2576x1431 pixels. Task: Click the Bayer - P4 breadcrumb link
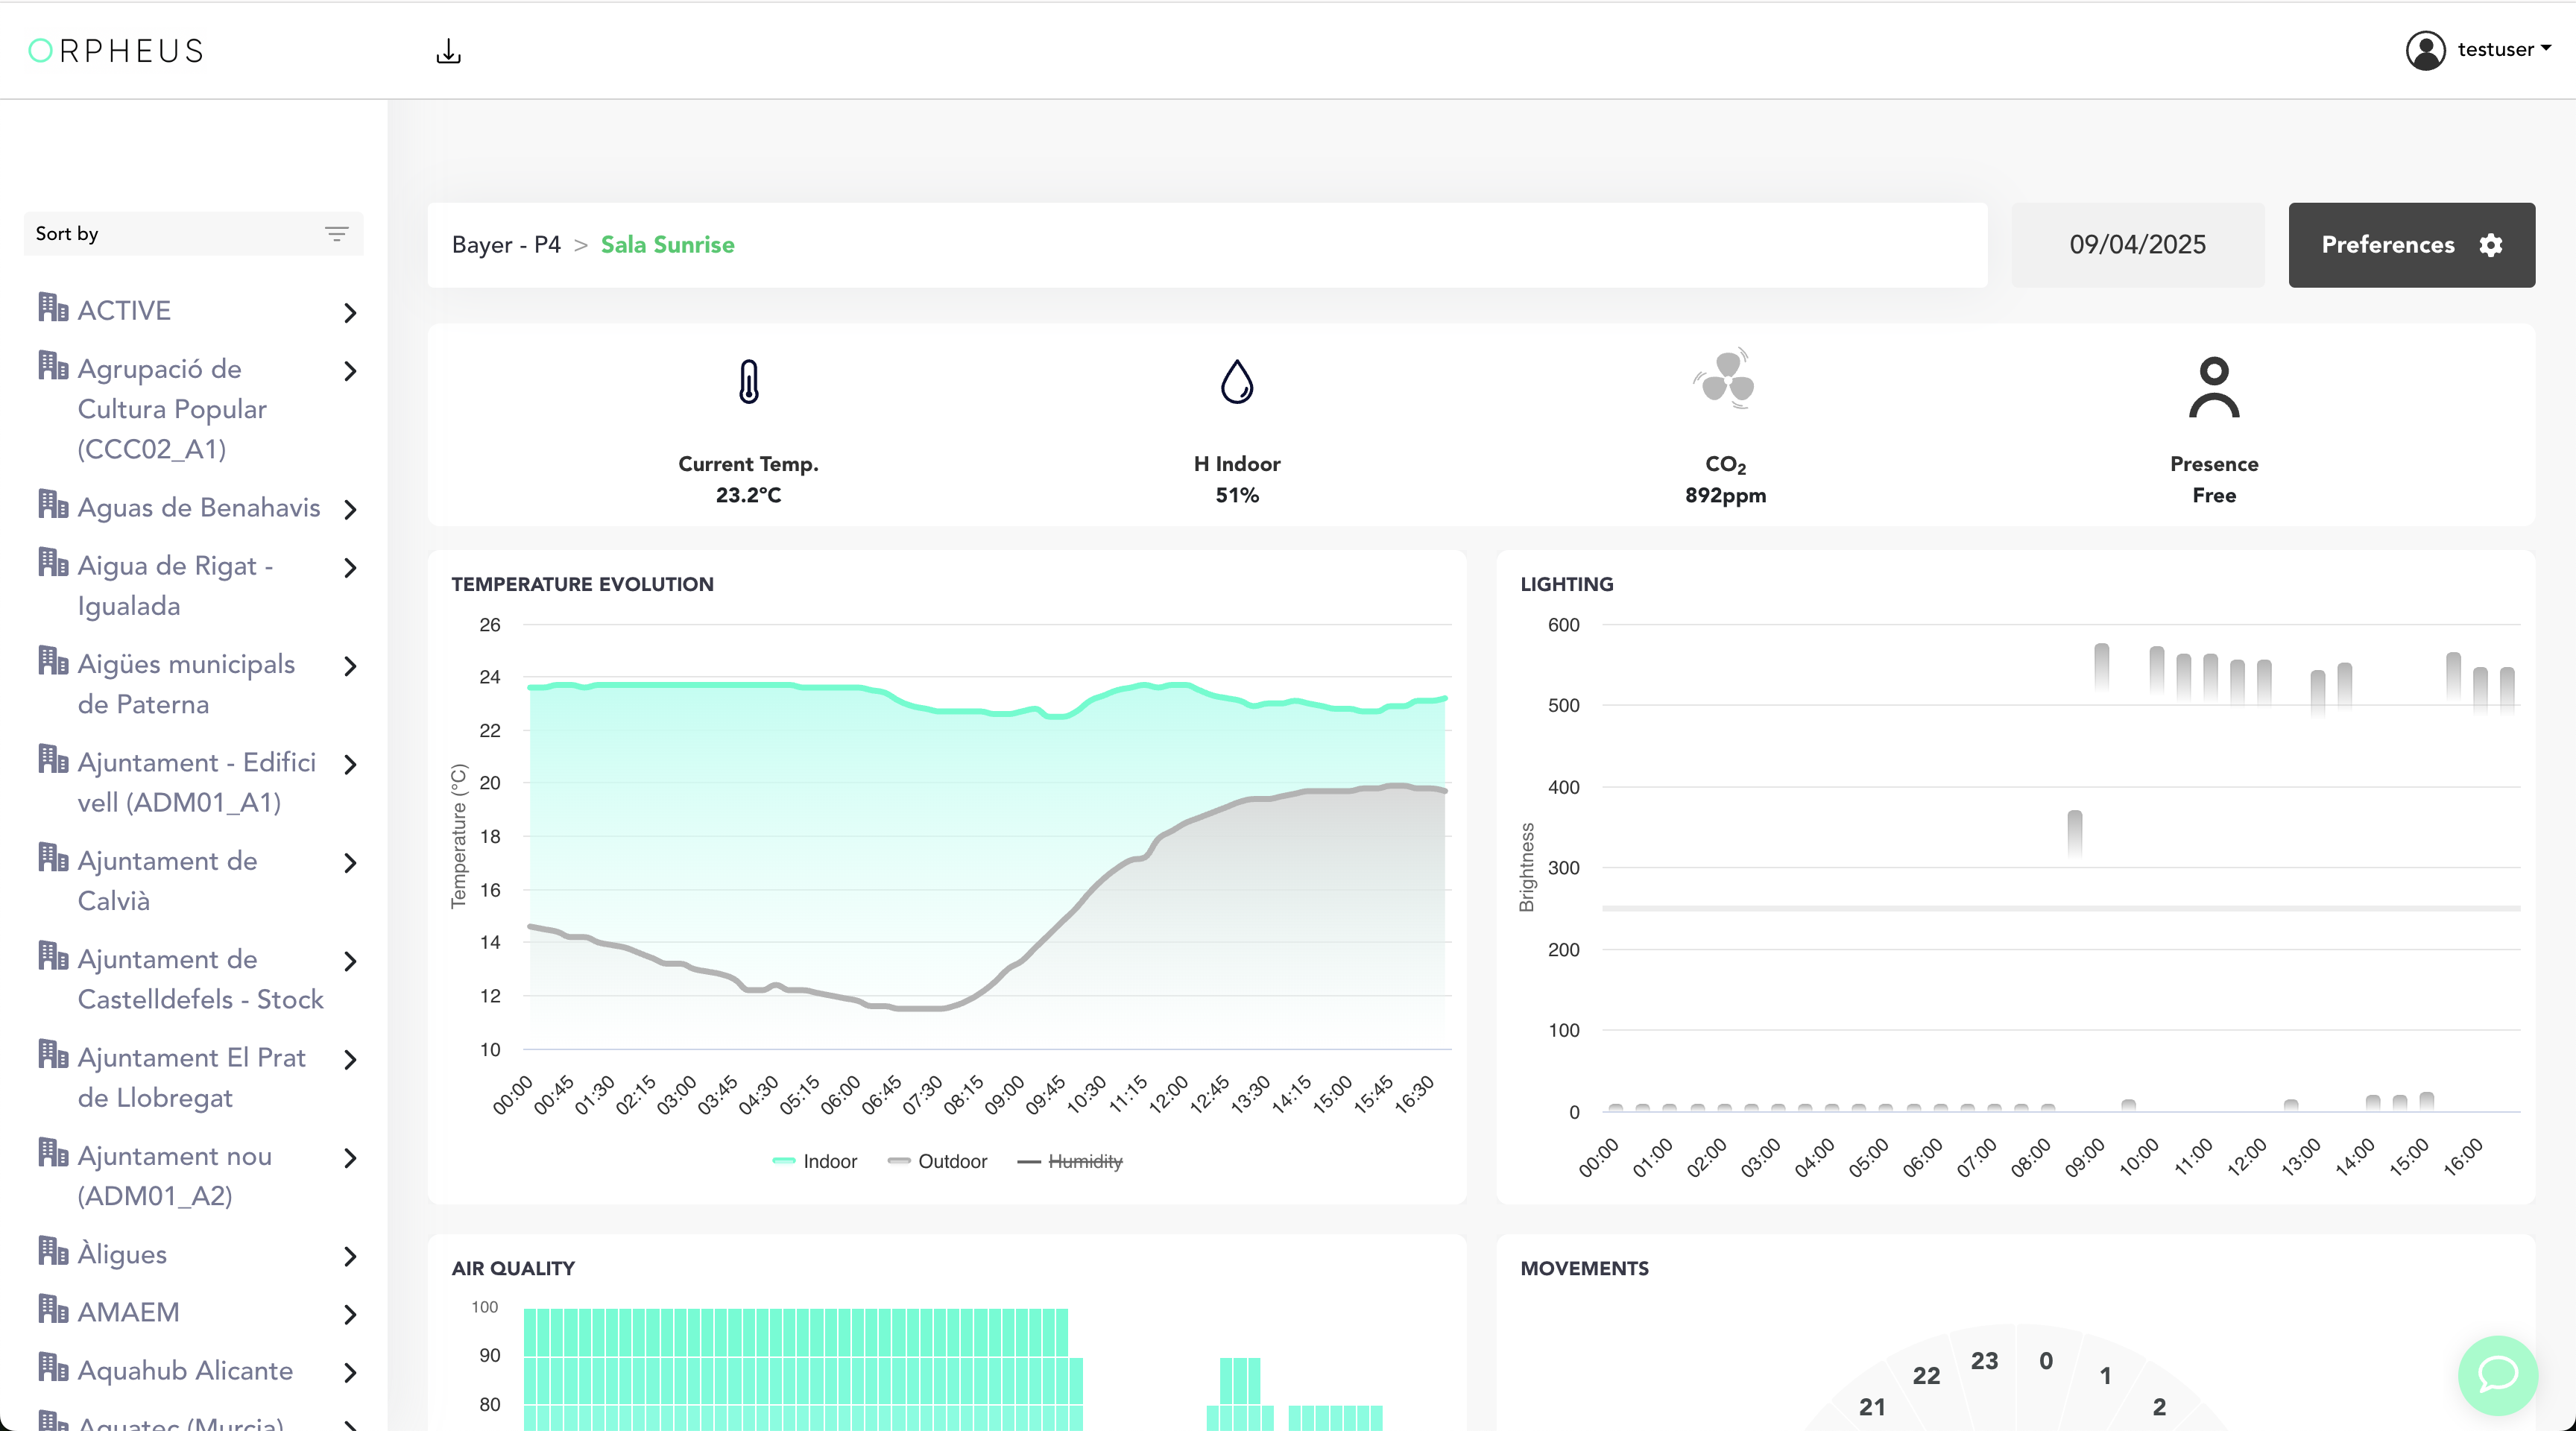pyautogui.click(x=506, y=245)
